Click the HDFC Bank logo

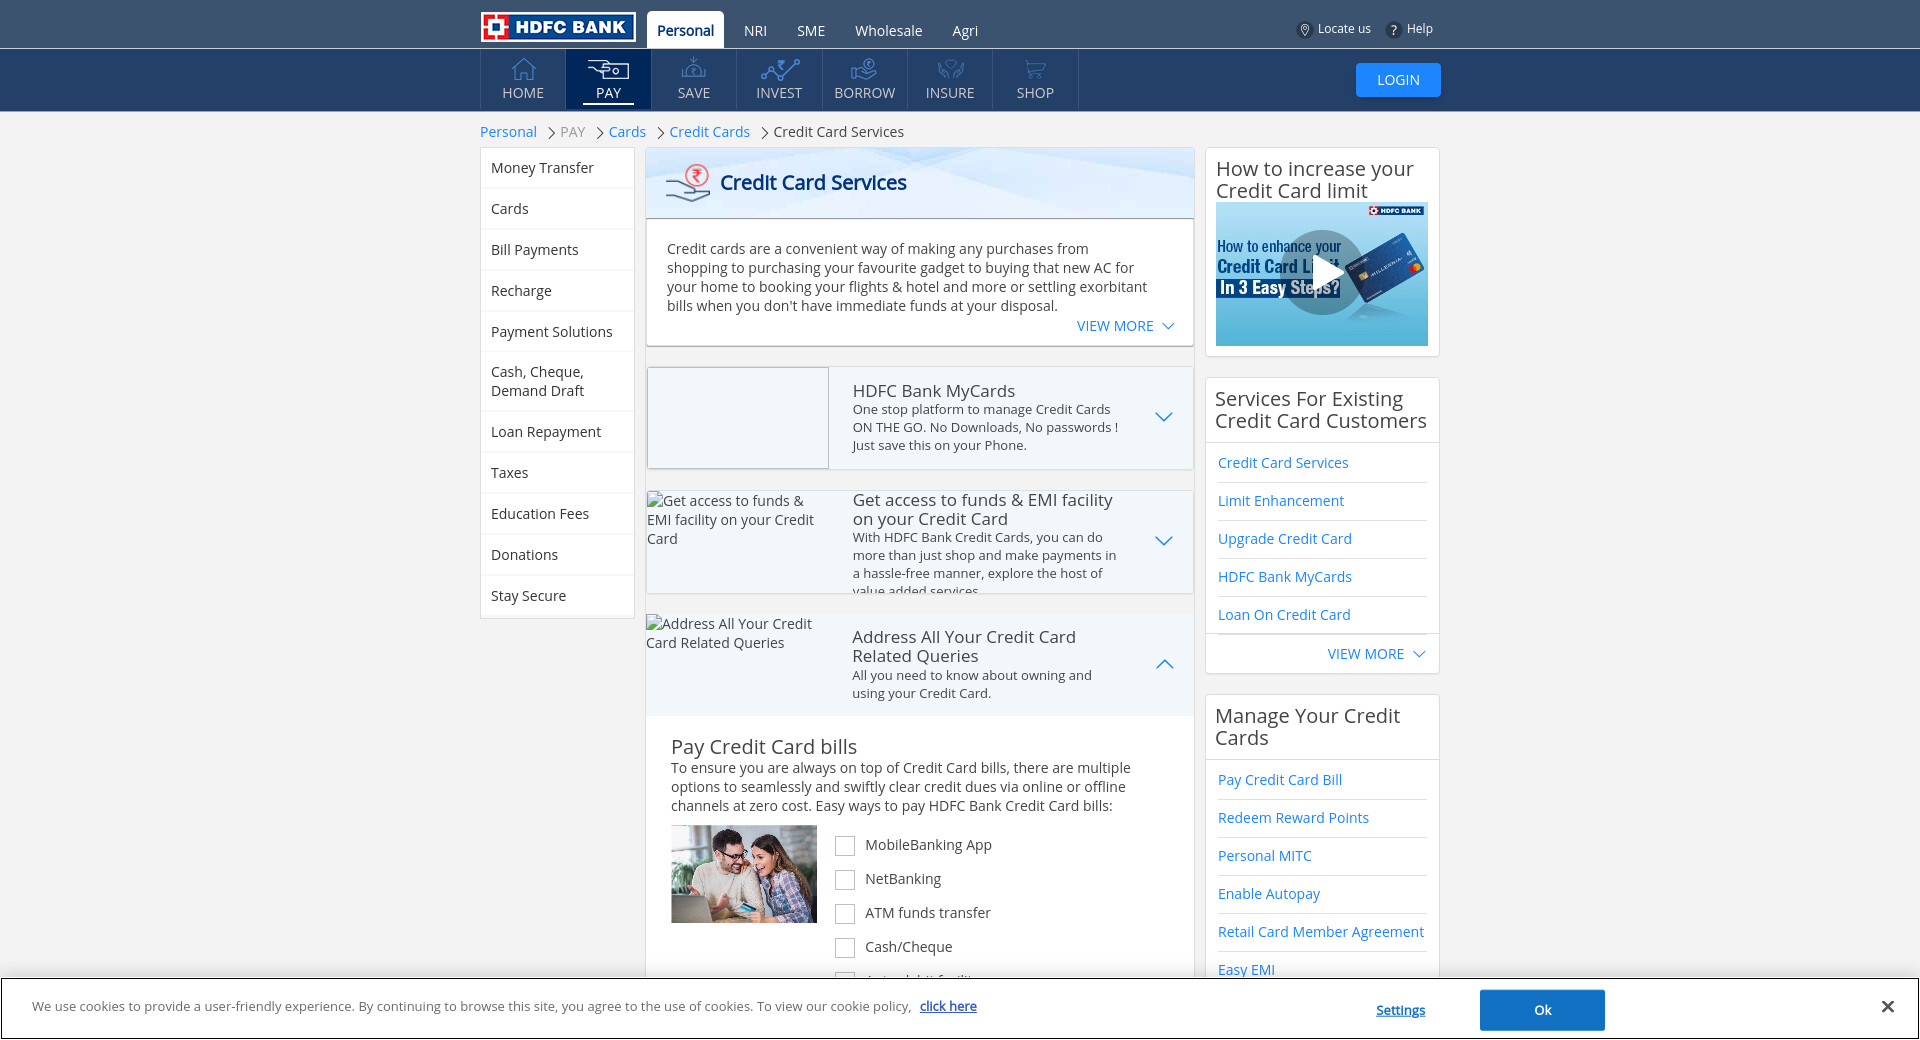coord(558,27)
